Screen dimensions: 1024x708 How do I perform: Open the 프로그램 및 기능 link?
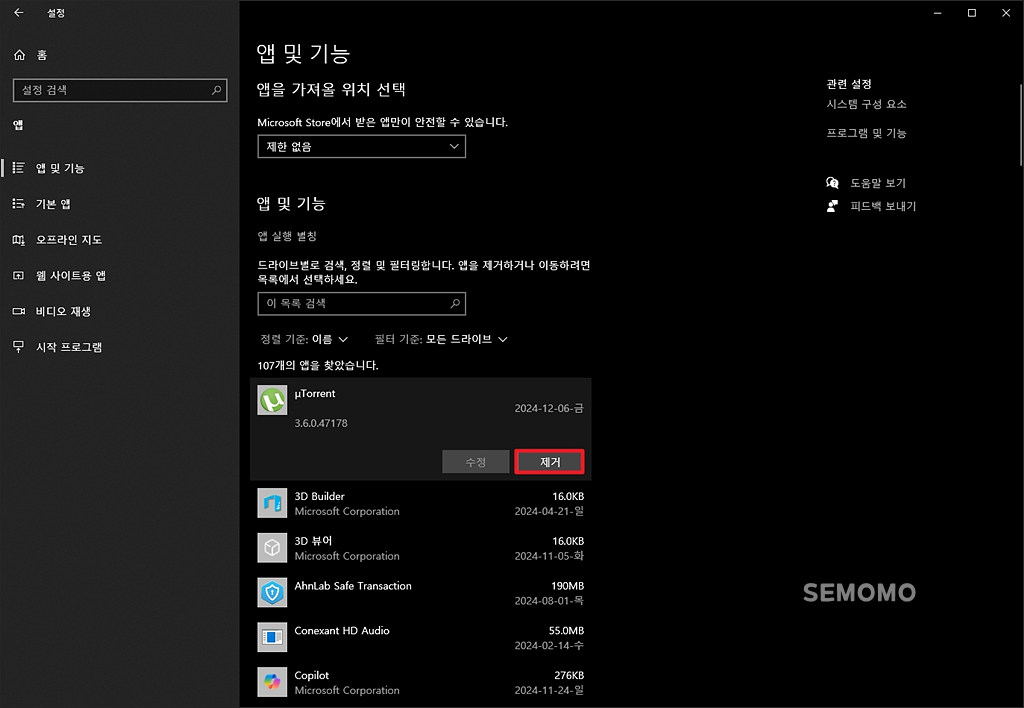click(x=866, y=133)
